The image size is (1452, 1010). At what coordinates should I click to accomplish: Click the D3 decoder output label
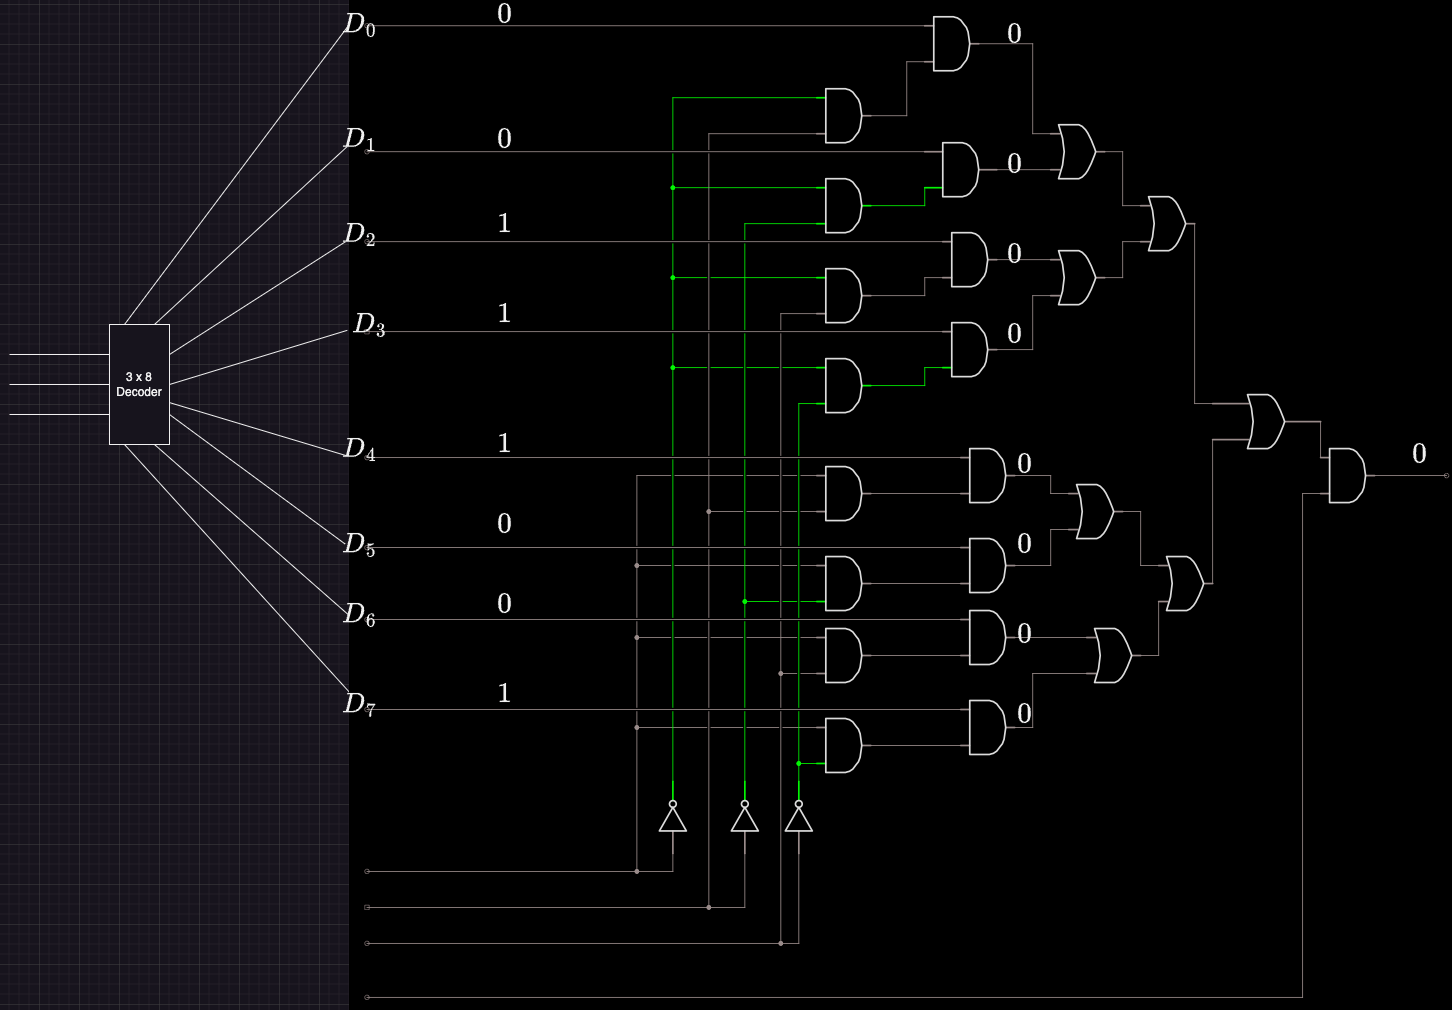tap(369, 325)
